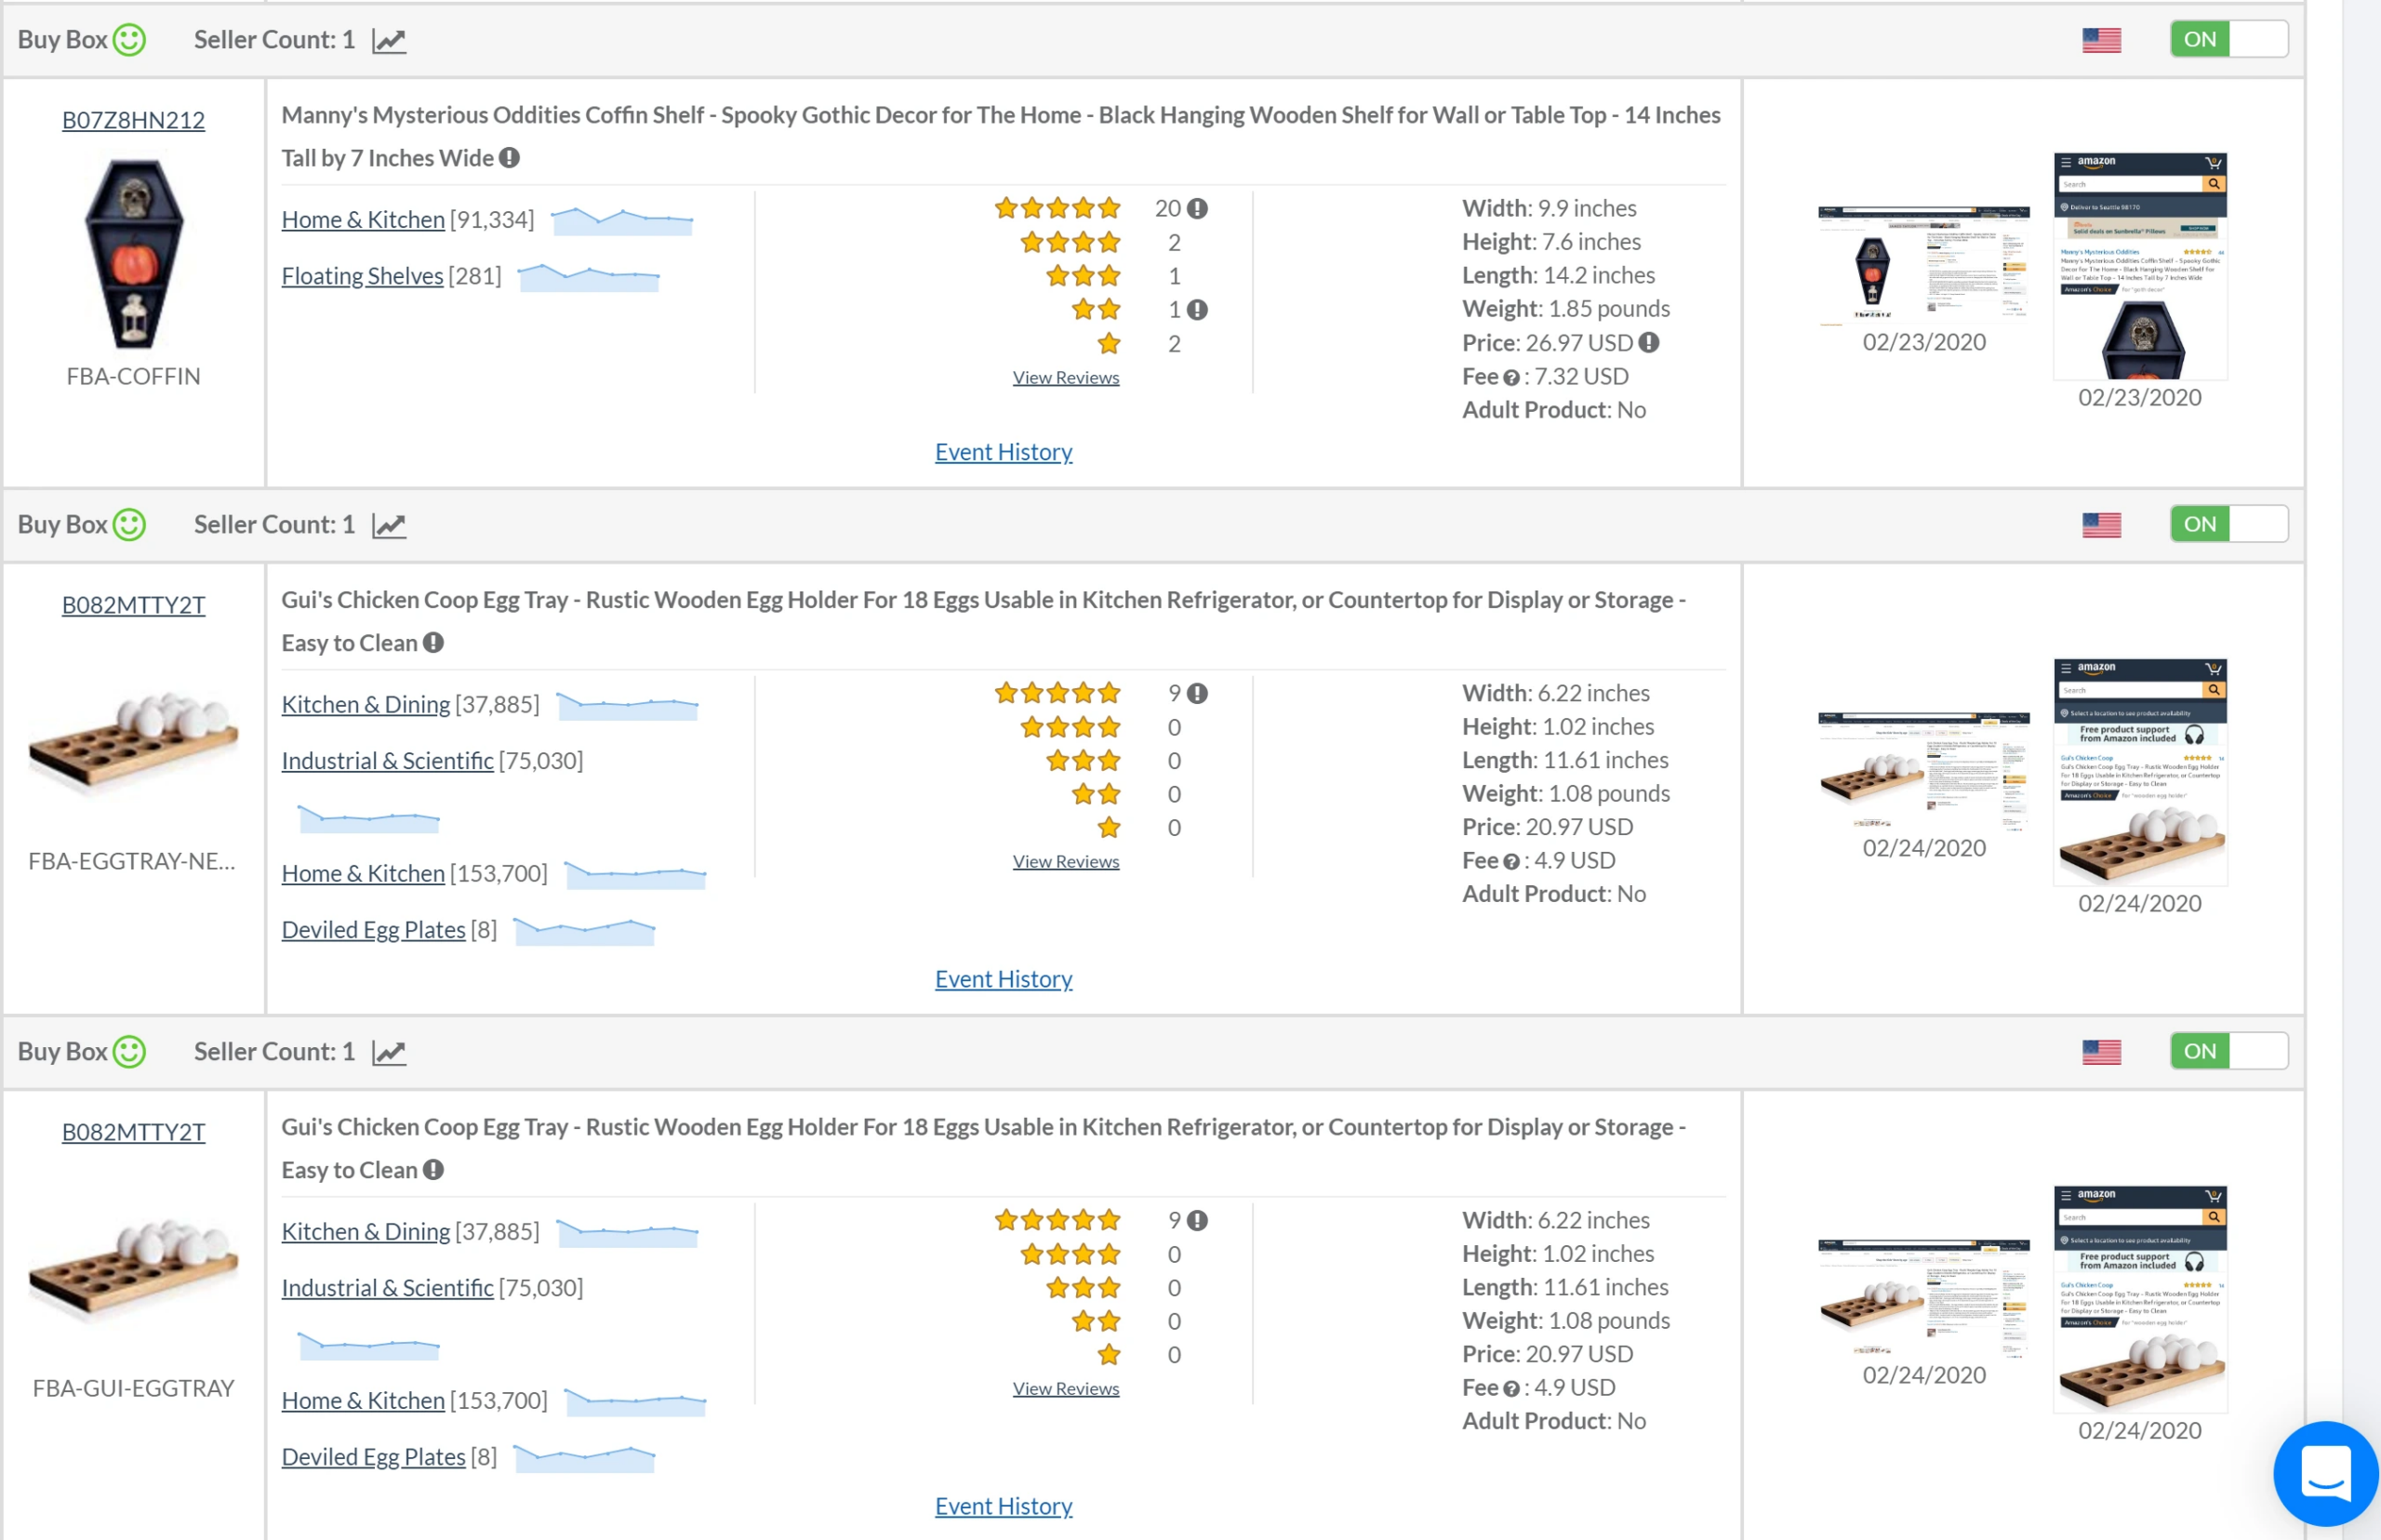The width and height of the screenshot is (2381, 1540).
Task: Toggle the ON switch off for the Coffin Shelf
Action: 2228,39
